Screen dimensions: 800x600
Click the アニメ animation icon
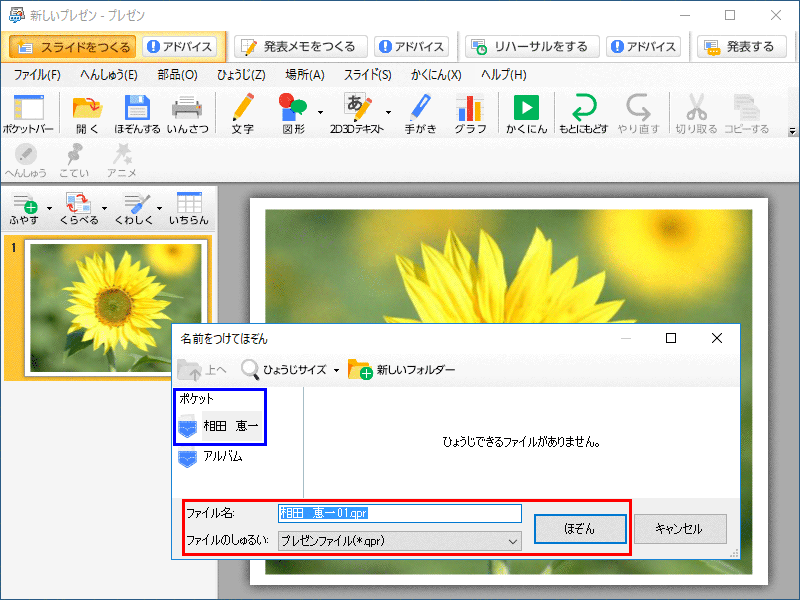pyautogui.click(x=122, y=154)
